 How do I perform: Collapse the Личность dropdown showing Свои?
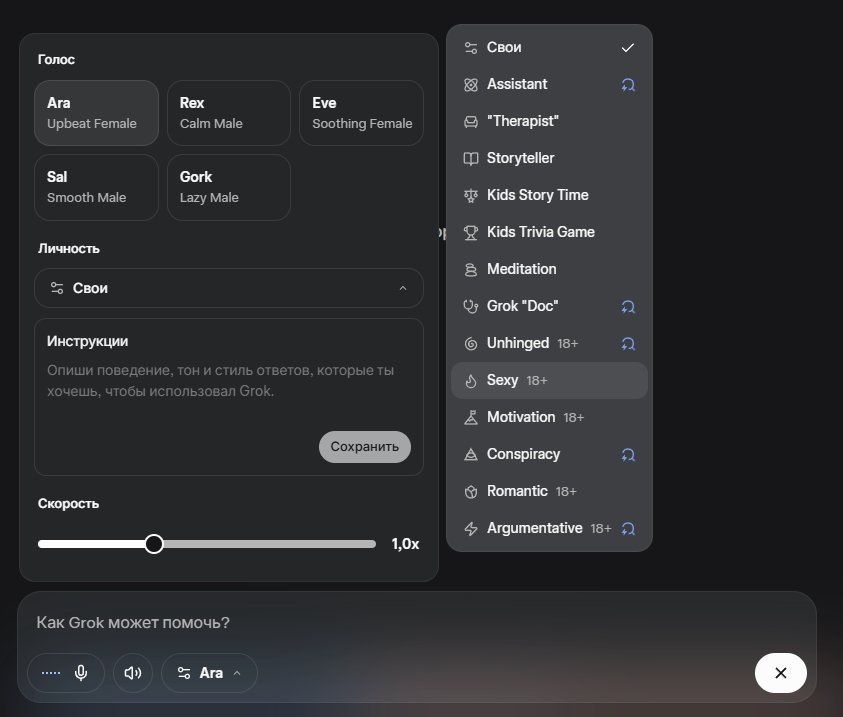(229, 288)
